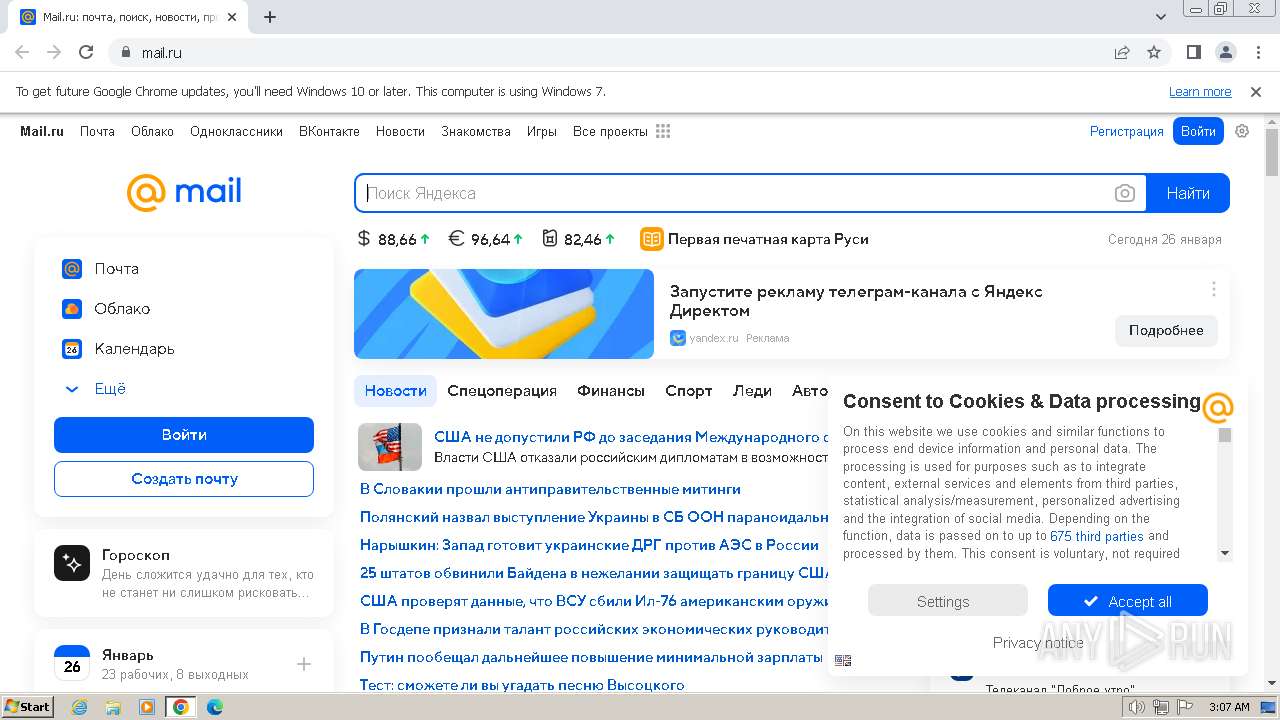Viewport: 1280px width, 720px height.
Task: Open Edge from the taskbar
Action: point(215,707)
